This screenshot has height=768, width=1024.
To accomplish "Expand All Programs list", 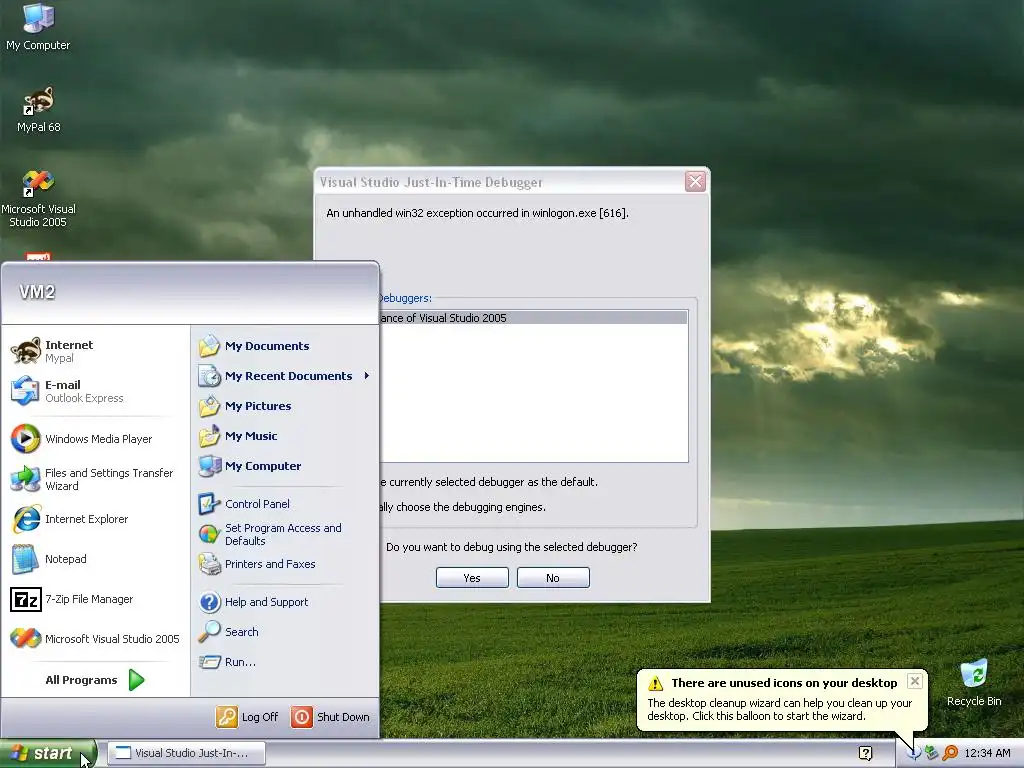I will 95,680.
